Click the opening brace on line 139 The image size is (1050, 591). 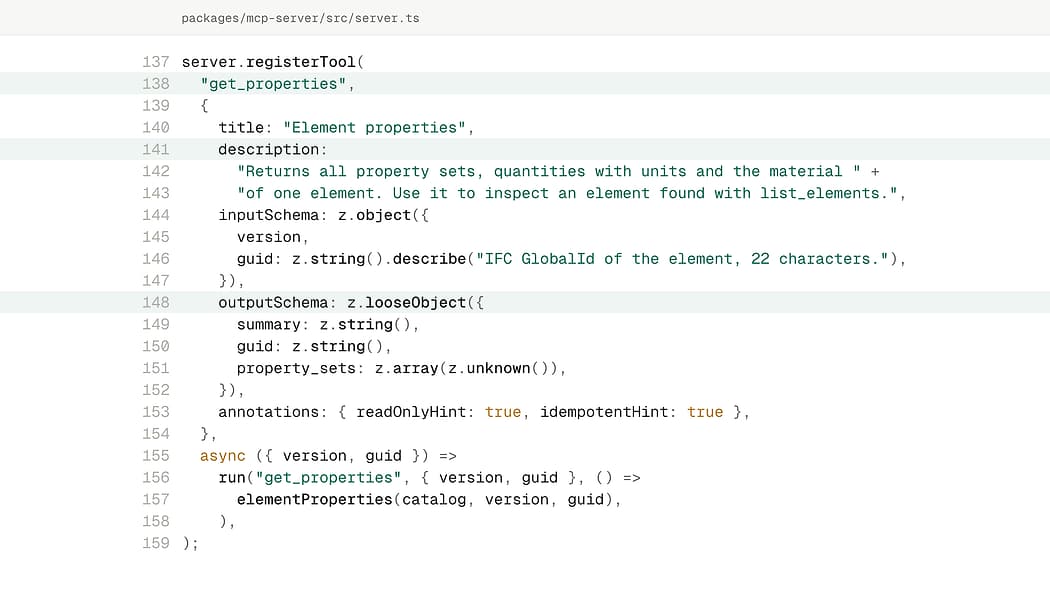[204, 106]
